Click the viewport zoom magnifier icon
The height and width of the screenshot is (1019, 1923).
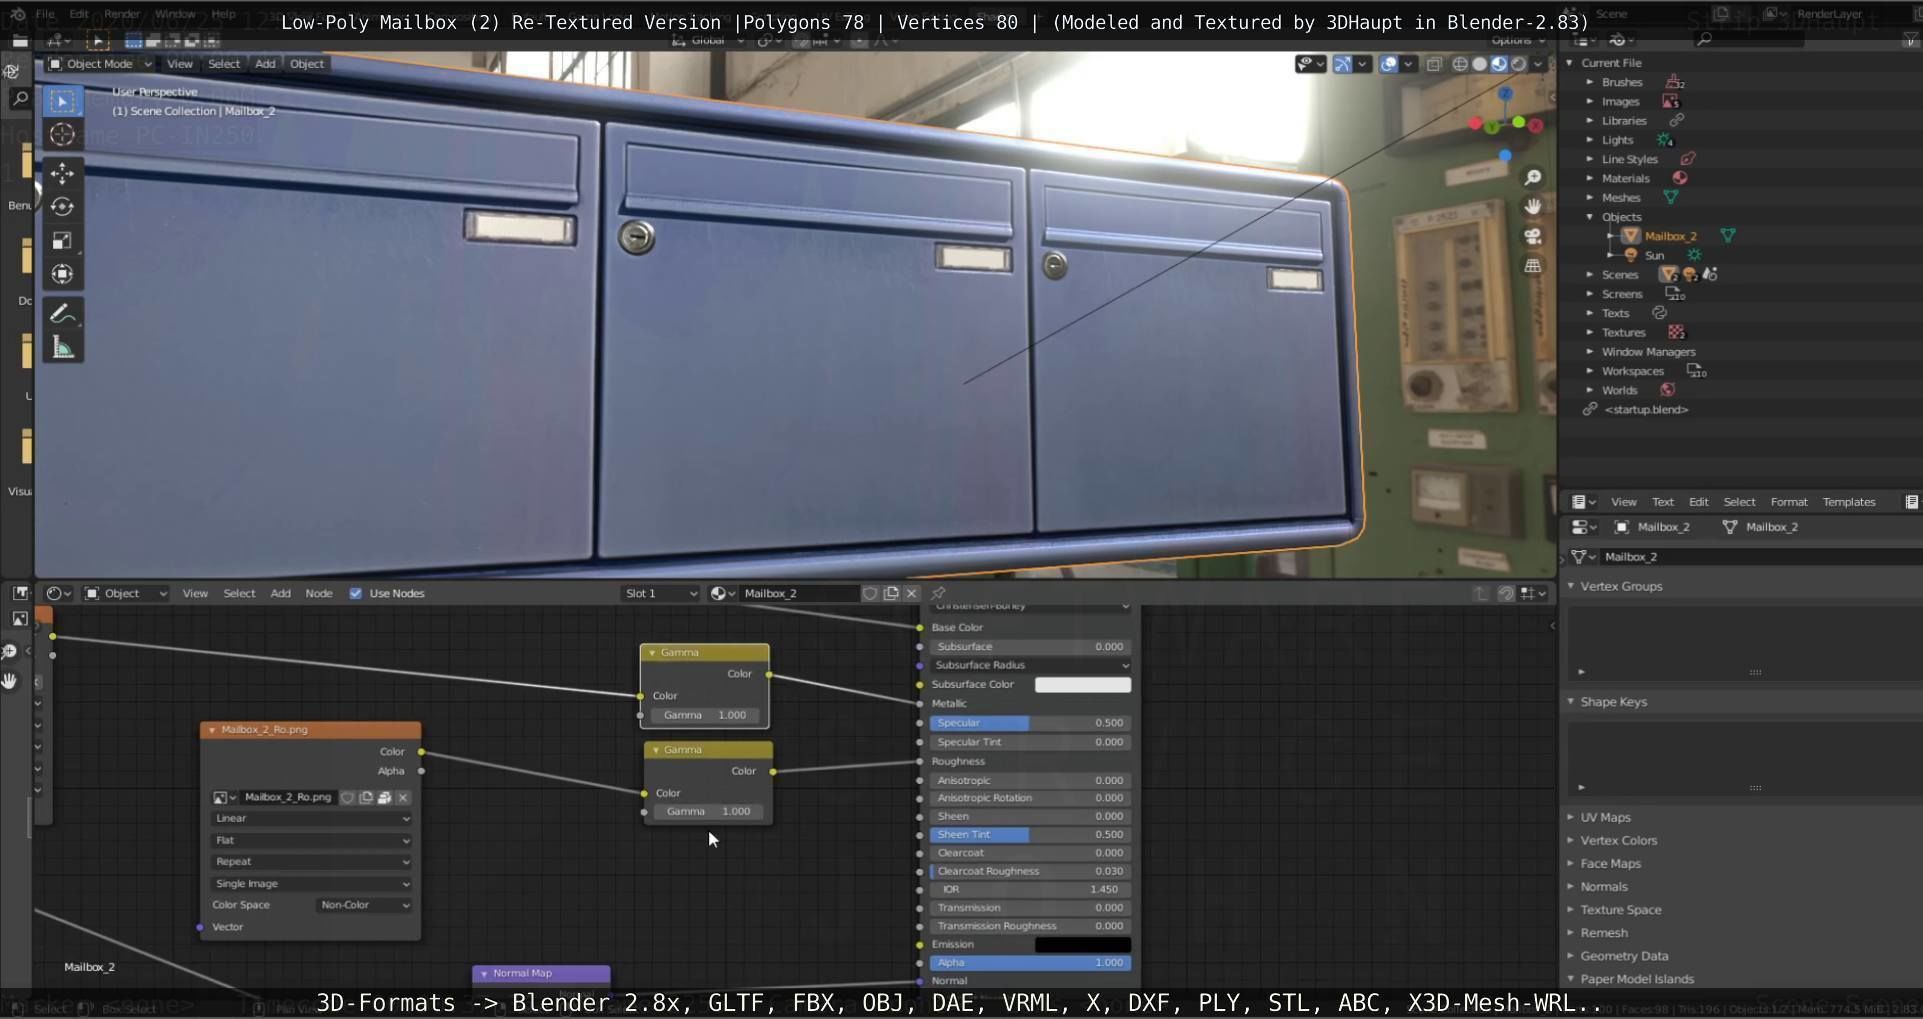pyautogui.click(x=1533, y=177)
